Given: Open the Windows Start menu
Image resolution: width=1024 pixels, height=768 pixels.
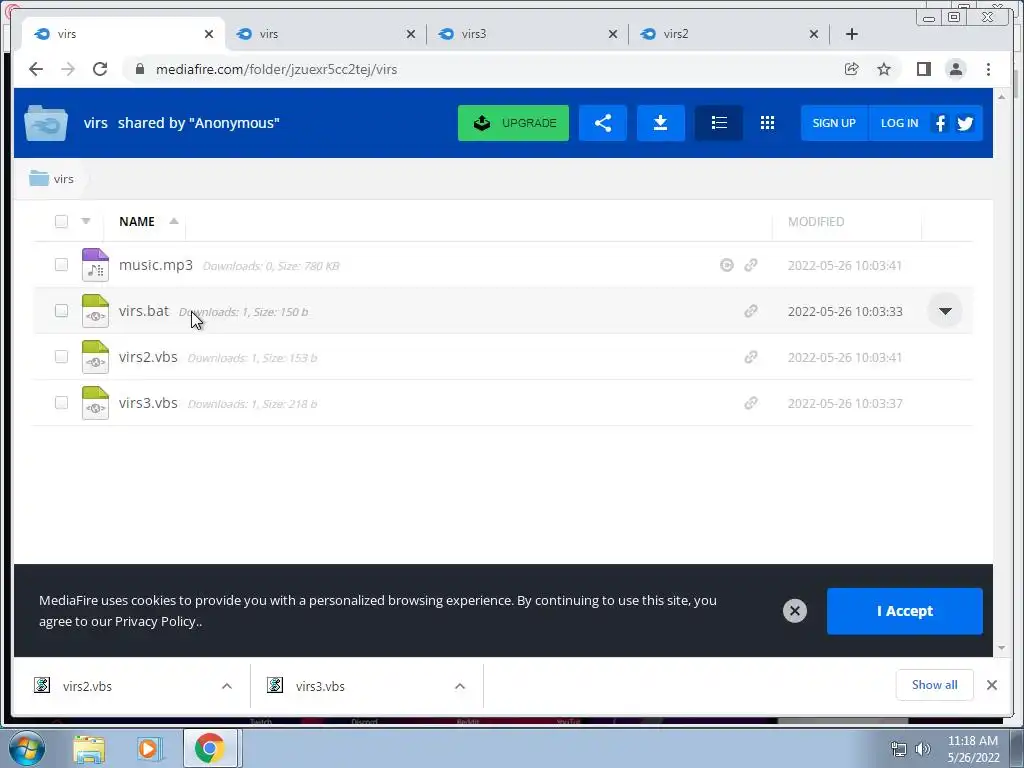Looking at the screenshot, I should coord(27,748).
